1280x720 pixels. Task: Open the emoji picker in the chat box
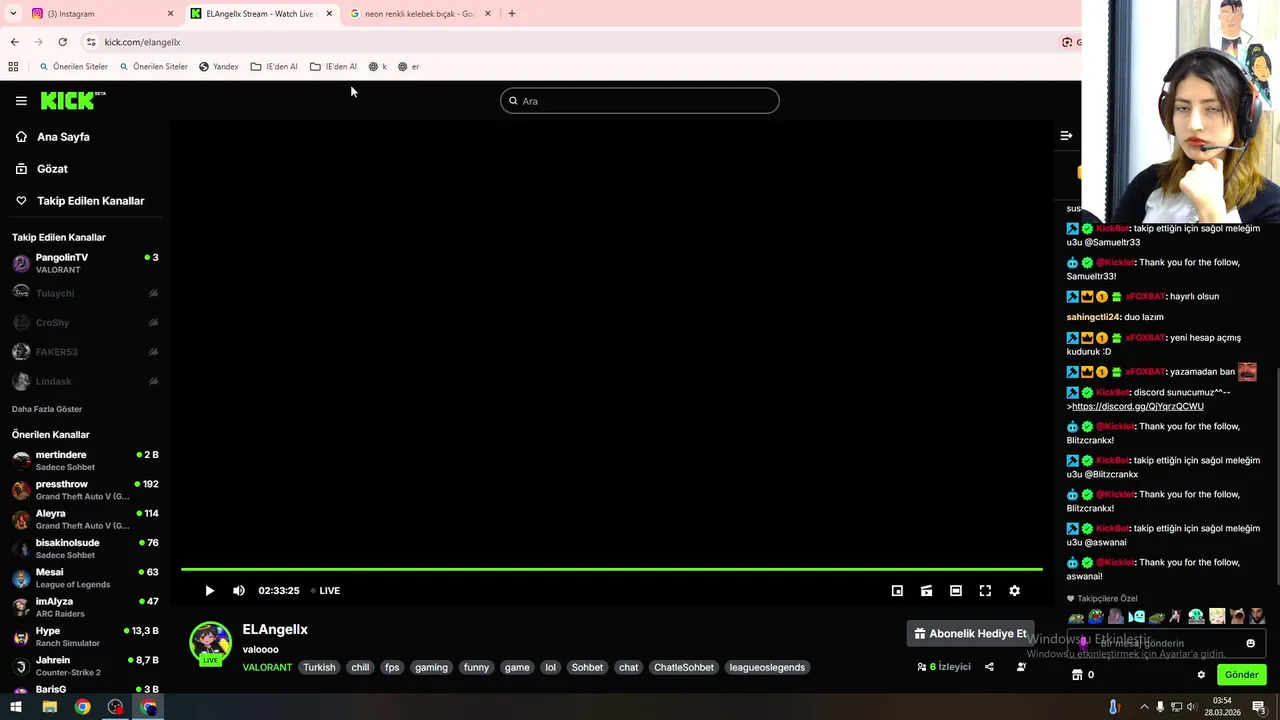pyautogui.click(x=1250, y=643)
